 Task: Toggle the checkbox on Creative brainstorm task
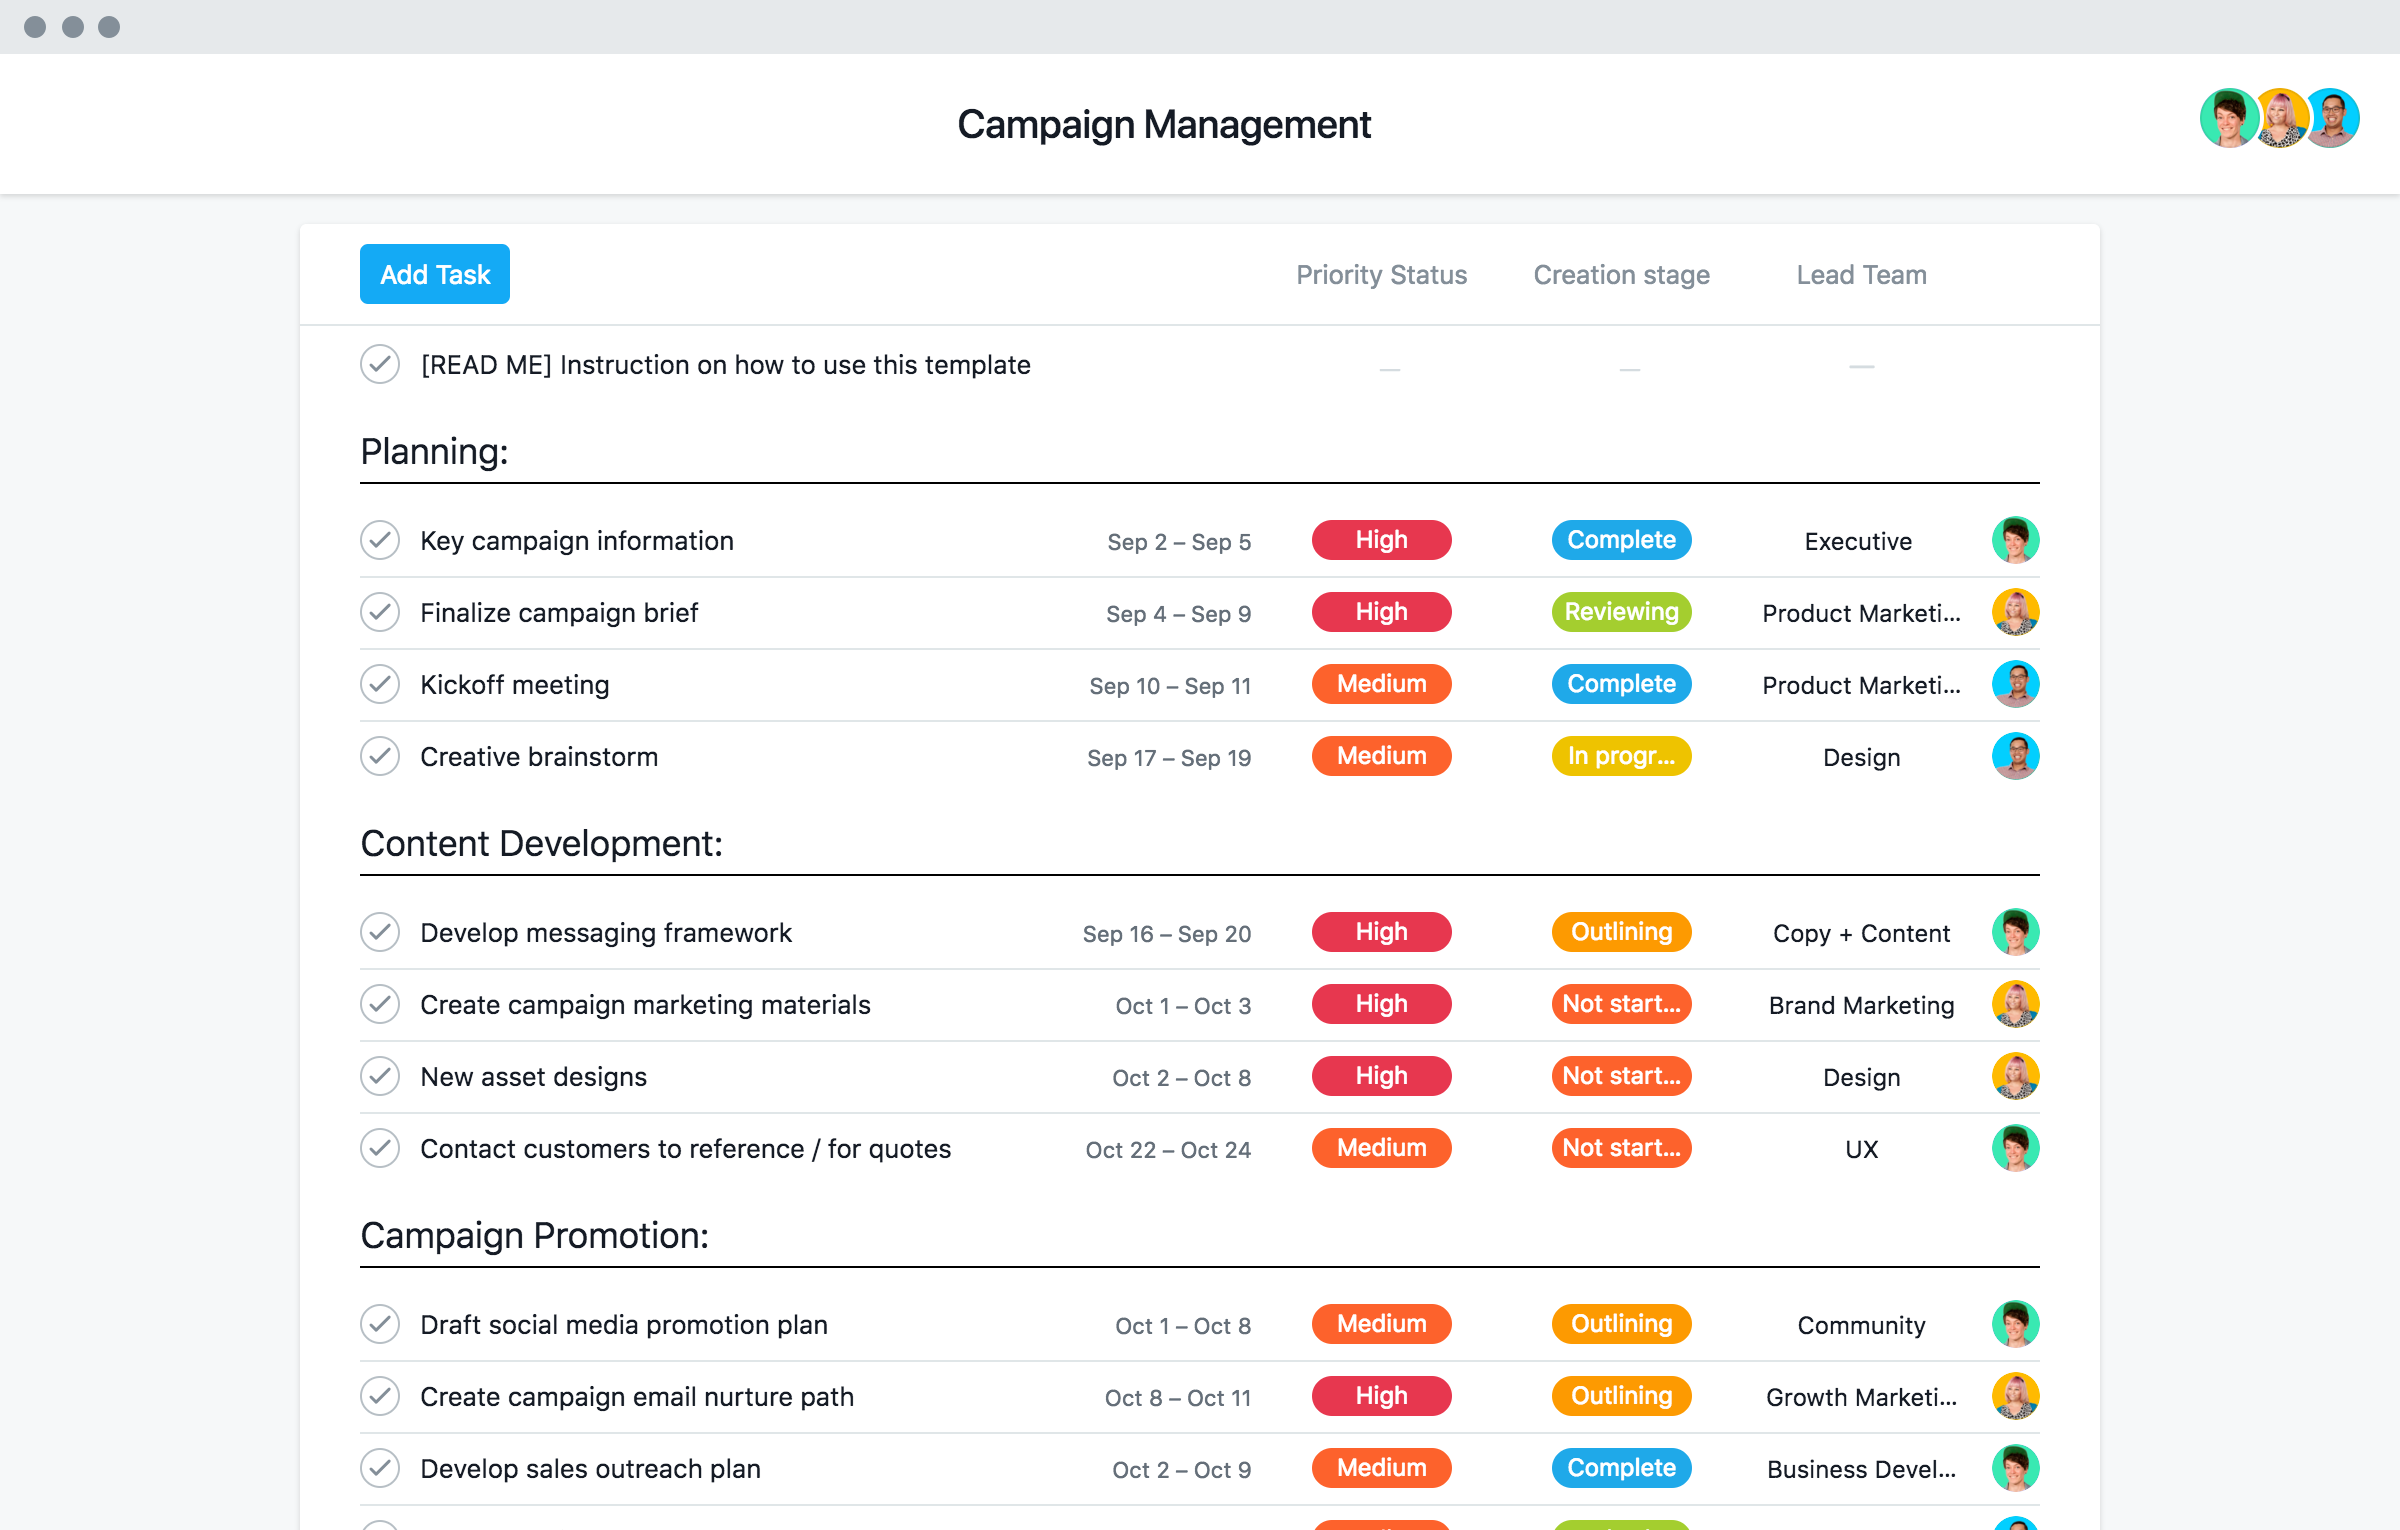pyautogui.click(x=381, y=755)
